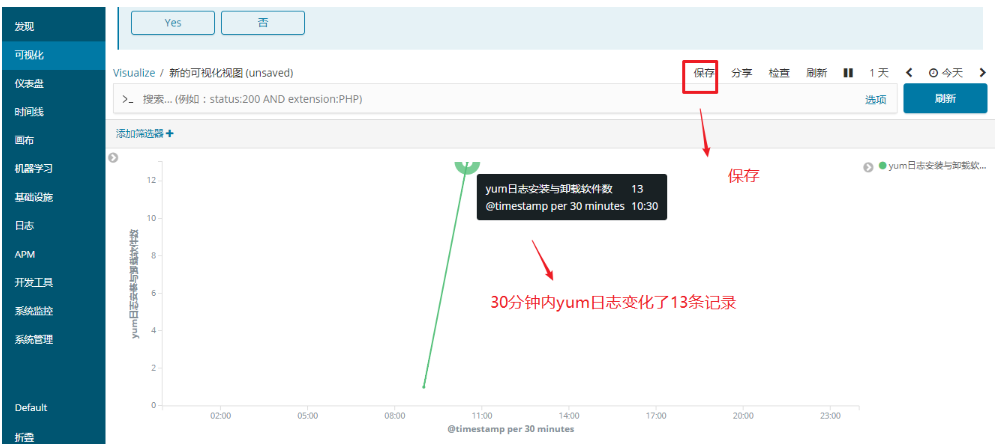Open 日志 in the sidebar
This screenshot has width=1004, height=445.
pos(24,226)
